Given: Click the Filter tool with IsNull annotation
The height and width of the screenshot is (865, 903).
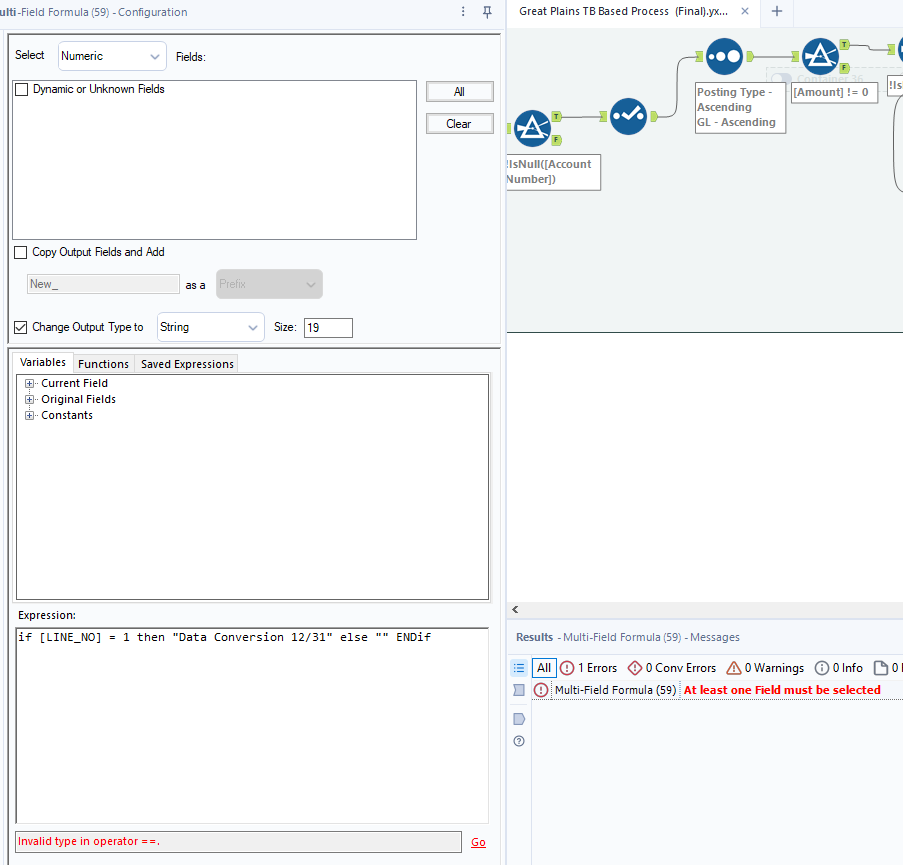Looking at the screenshot, I should point(533,128).
